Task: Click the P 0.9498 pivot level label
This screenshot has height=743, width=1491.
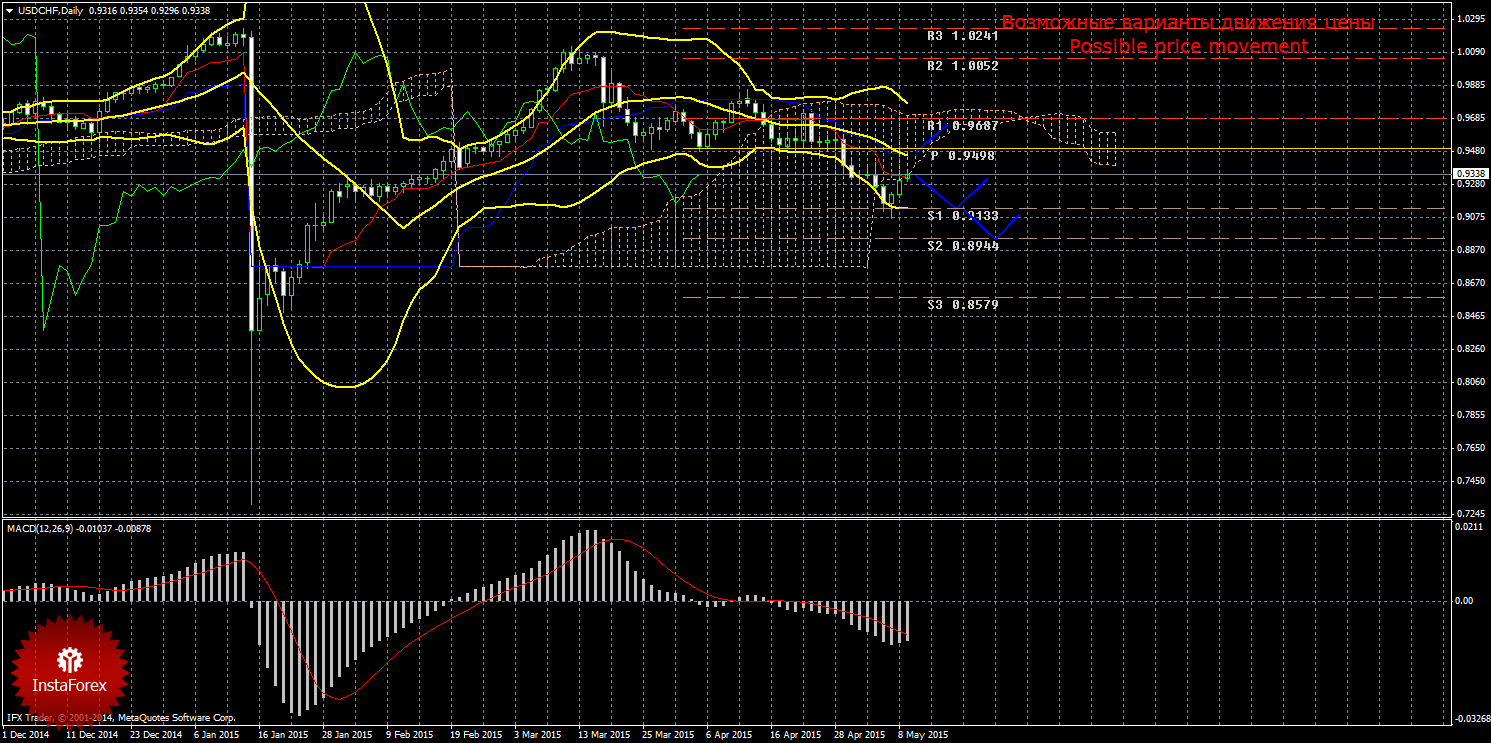Action: pos(962,156)
